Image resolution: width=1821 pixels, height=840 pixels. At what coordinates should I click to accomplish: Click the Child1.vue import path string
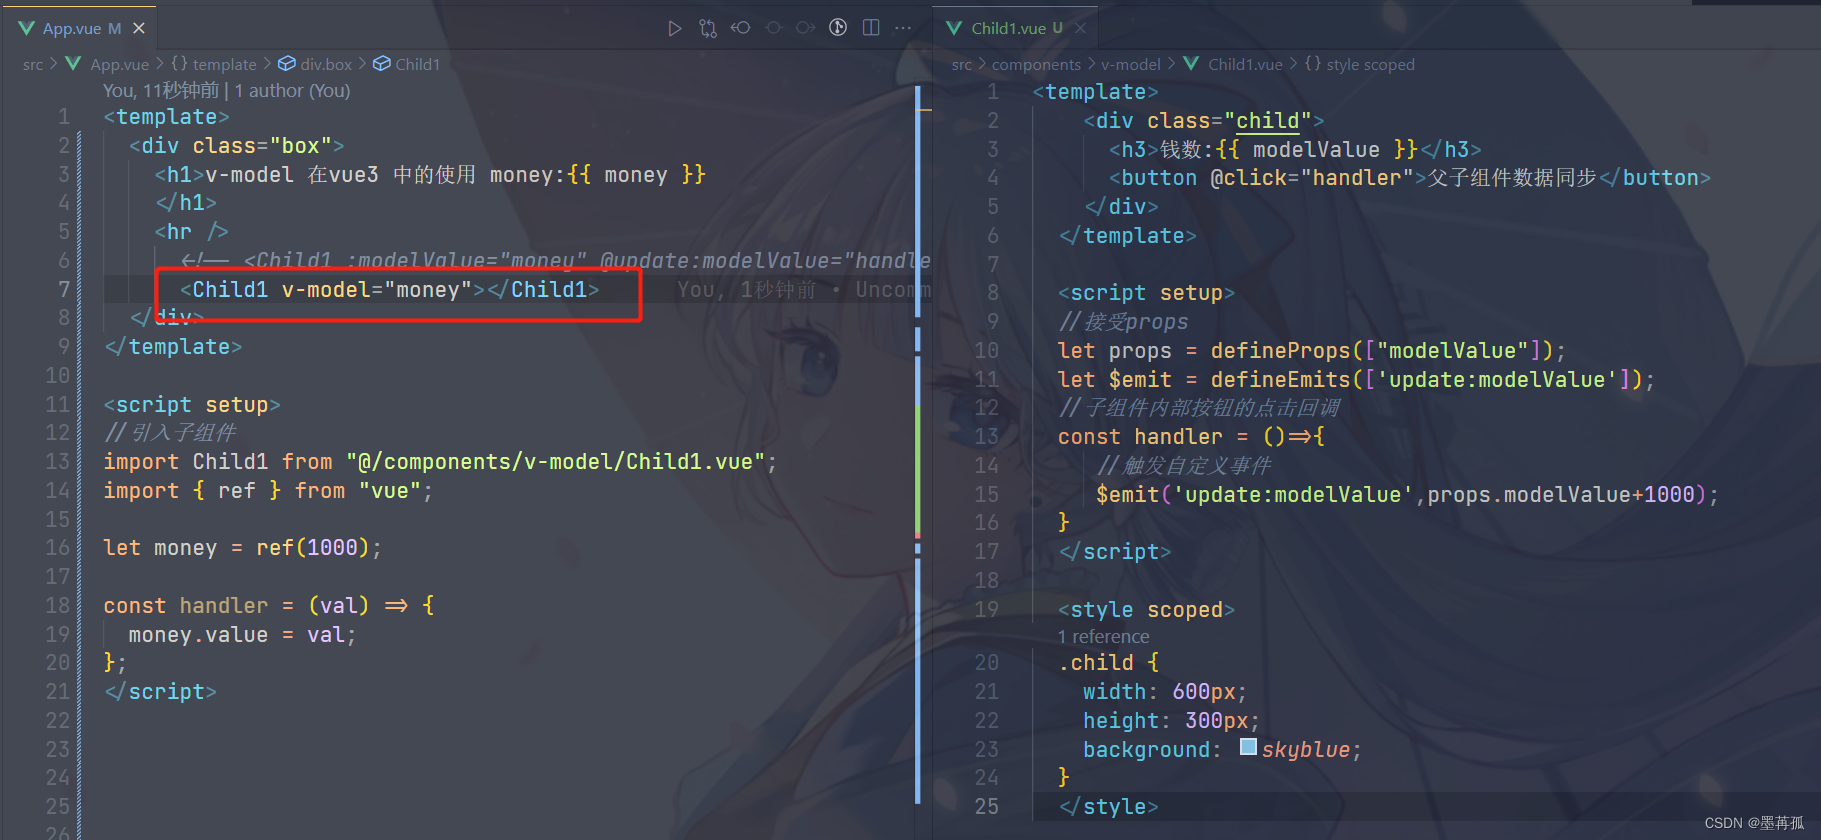[556, 462]
